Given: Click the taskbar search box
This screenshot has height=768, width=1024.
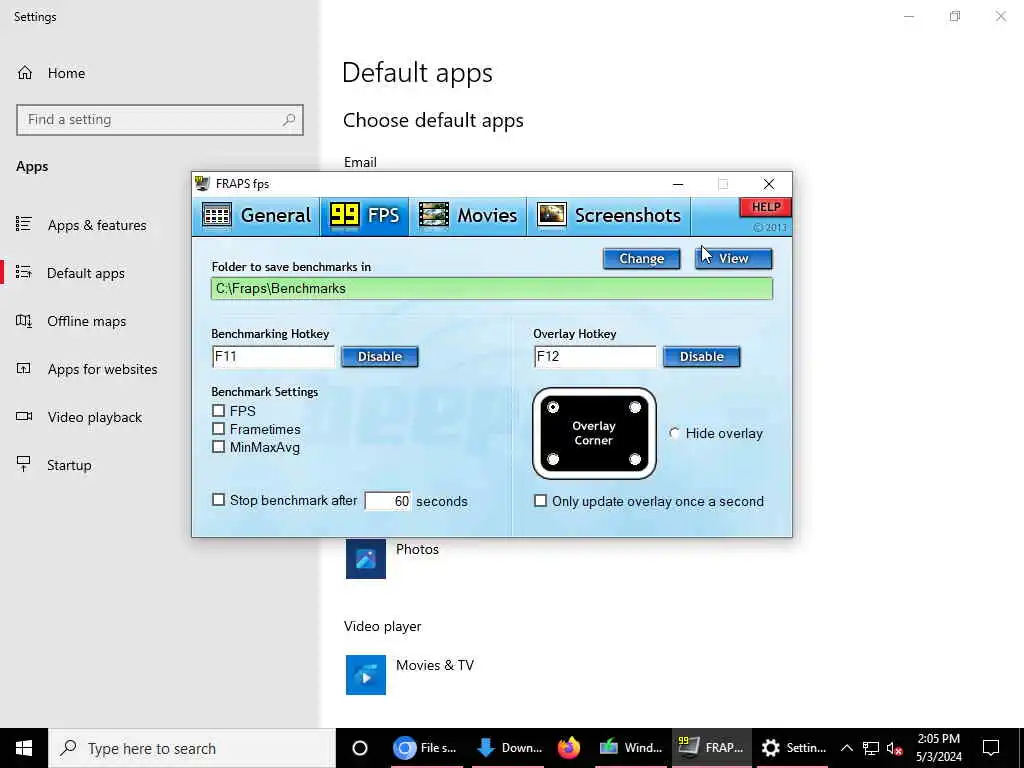Looking at the screenshot, I should [192, 748].
